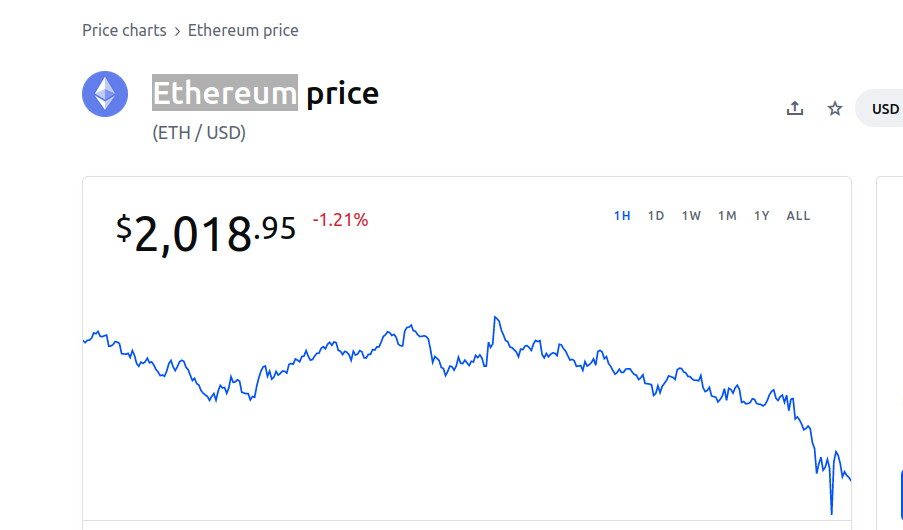Choose the 1M chart period

727,216
